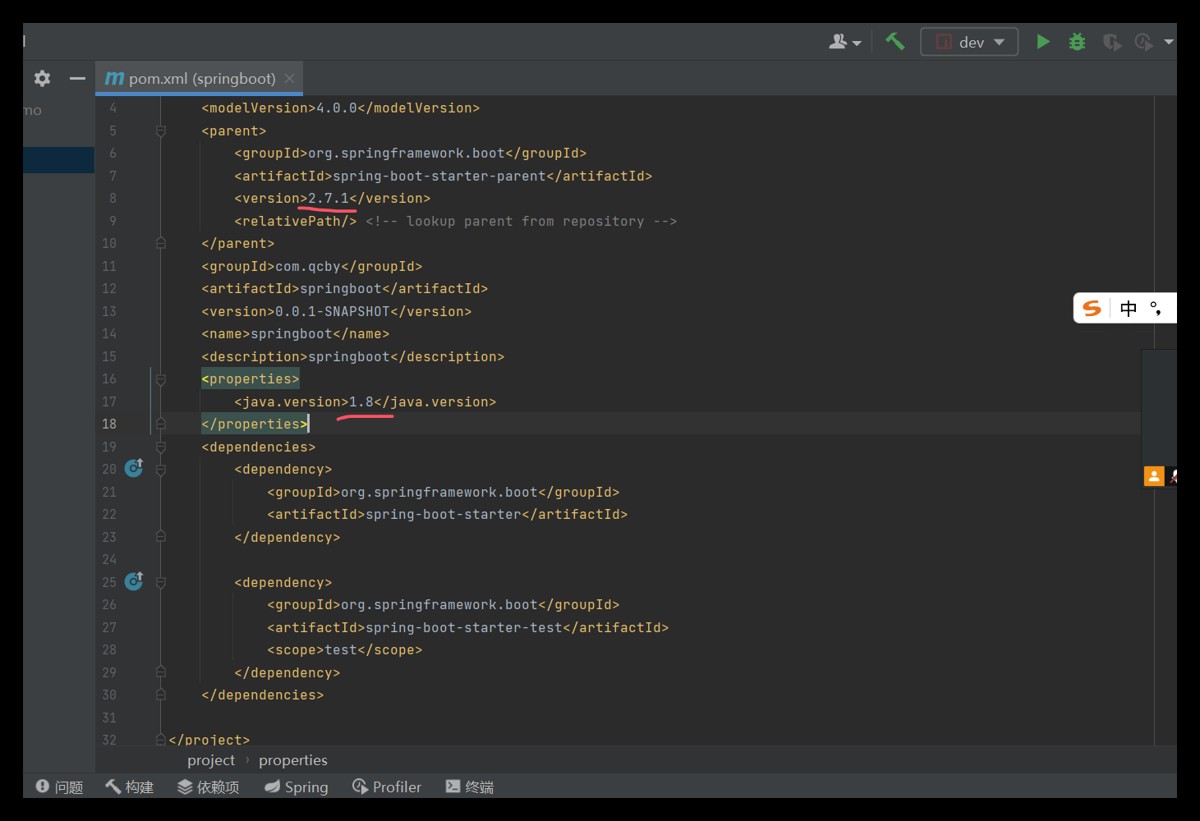Viewport: 1200px width, 821px height.
Task: Open project panel settings gear
Action: pos(42,78)
